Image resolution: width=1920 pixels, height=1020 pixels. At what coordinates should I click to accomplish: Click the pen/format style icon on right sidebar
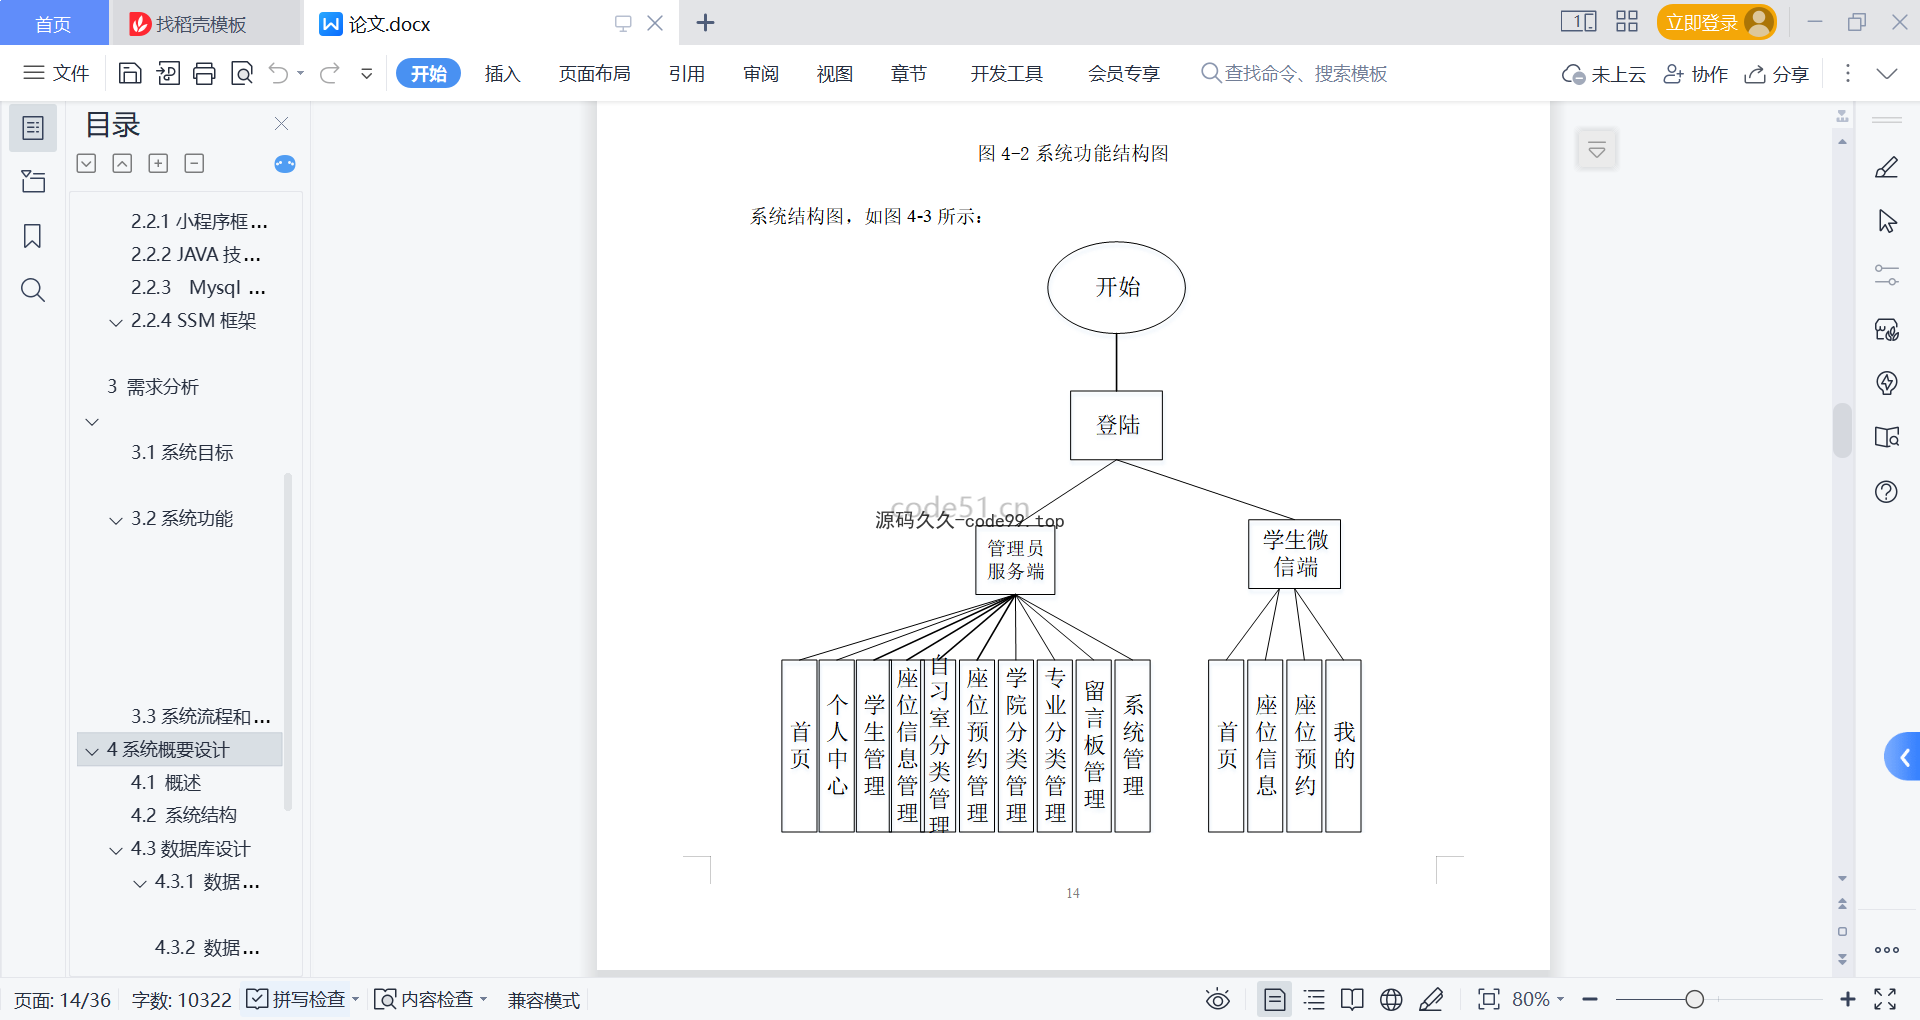point(1887,167)
